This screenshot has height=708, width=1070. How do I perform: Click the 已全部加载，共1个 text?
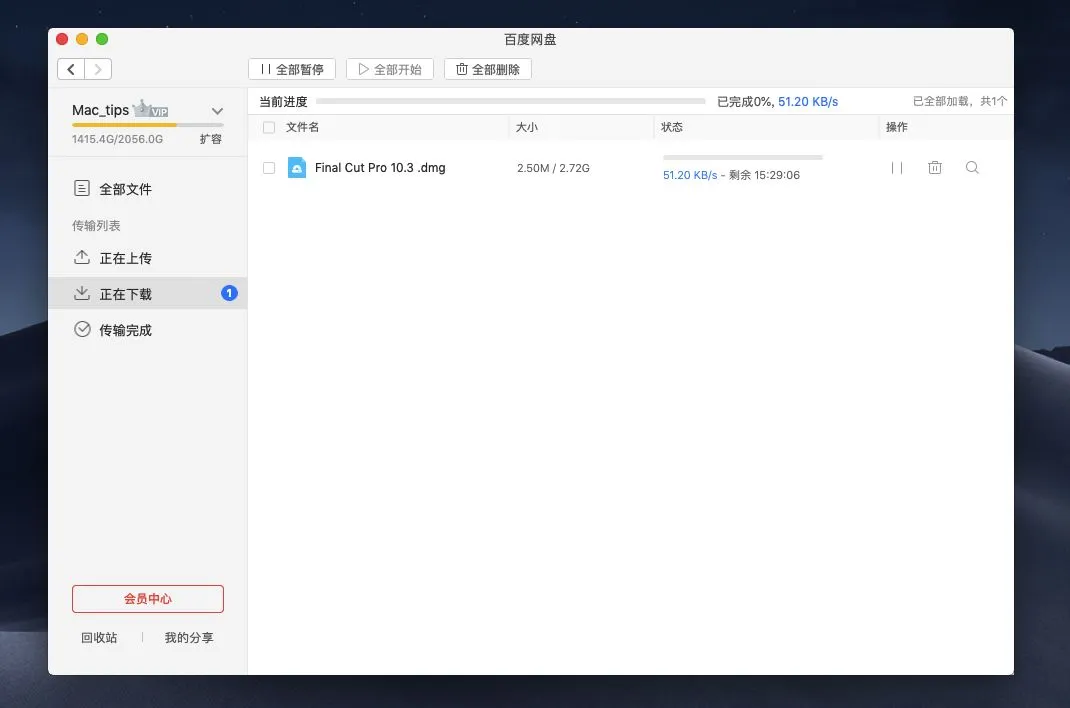pos(959,101)
